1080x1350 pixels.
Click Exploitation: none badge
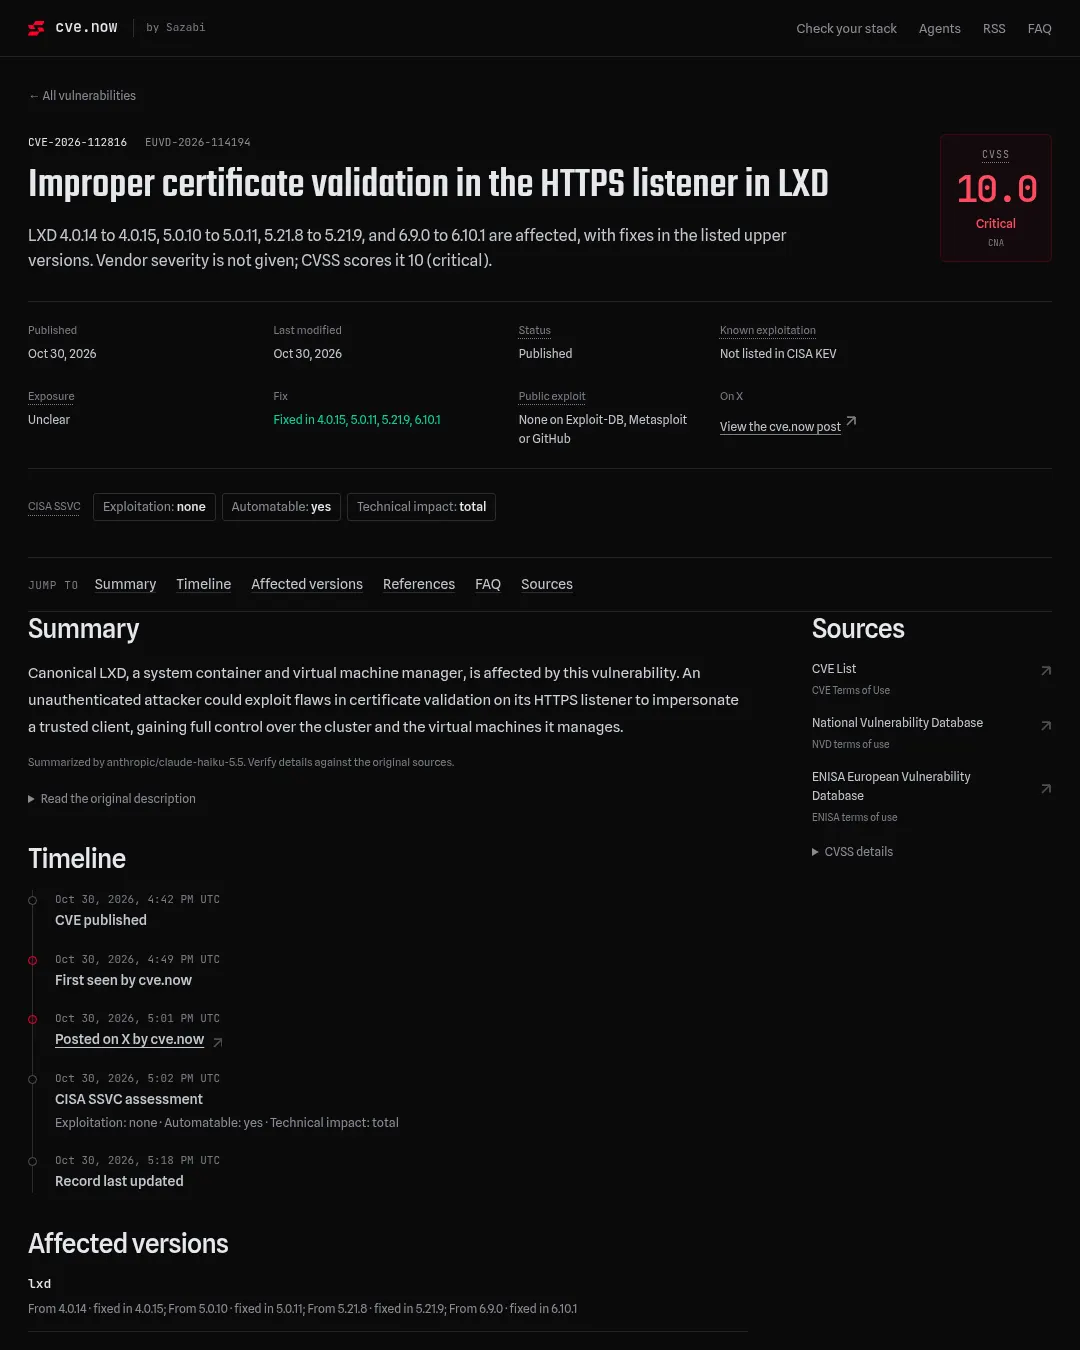coord(154,507)
